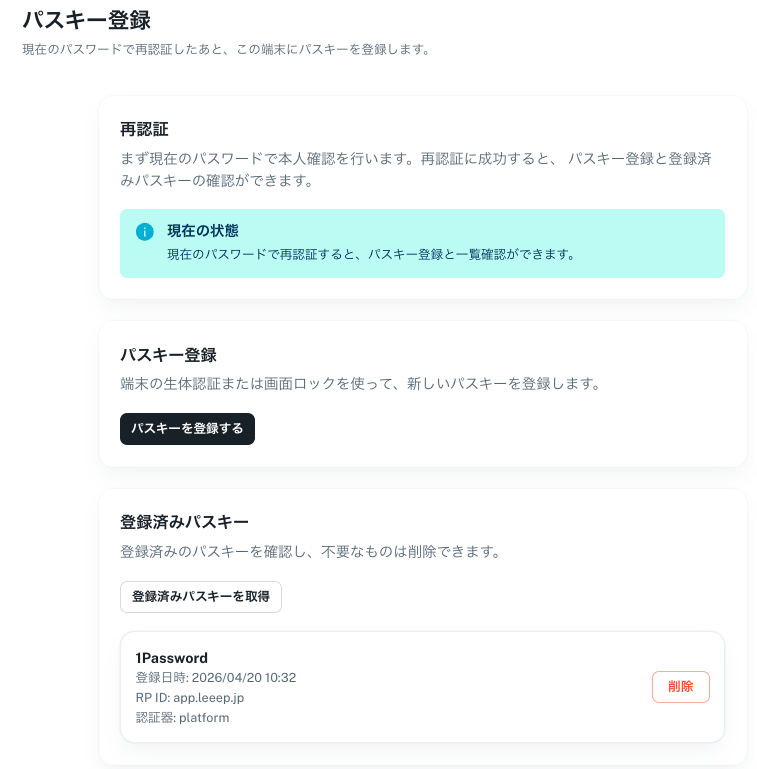Click the パスキー登録 page title
The image size is (757, 769).
point(87,20)
